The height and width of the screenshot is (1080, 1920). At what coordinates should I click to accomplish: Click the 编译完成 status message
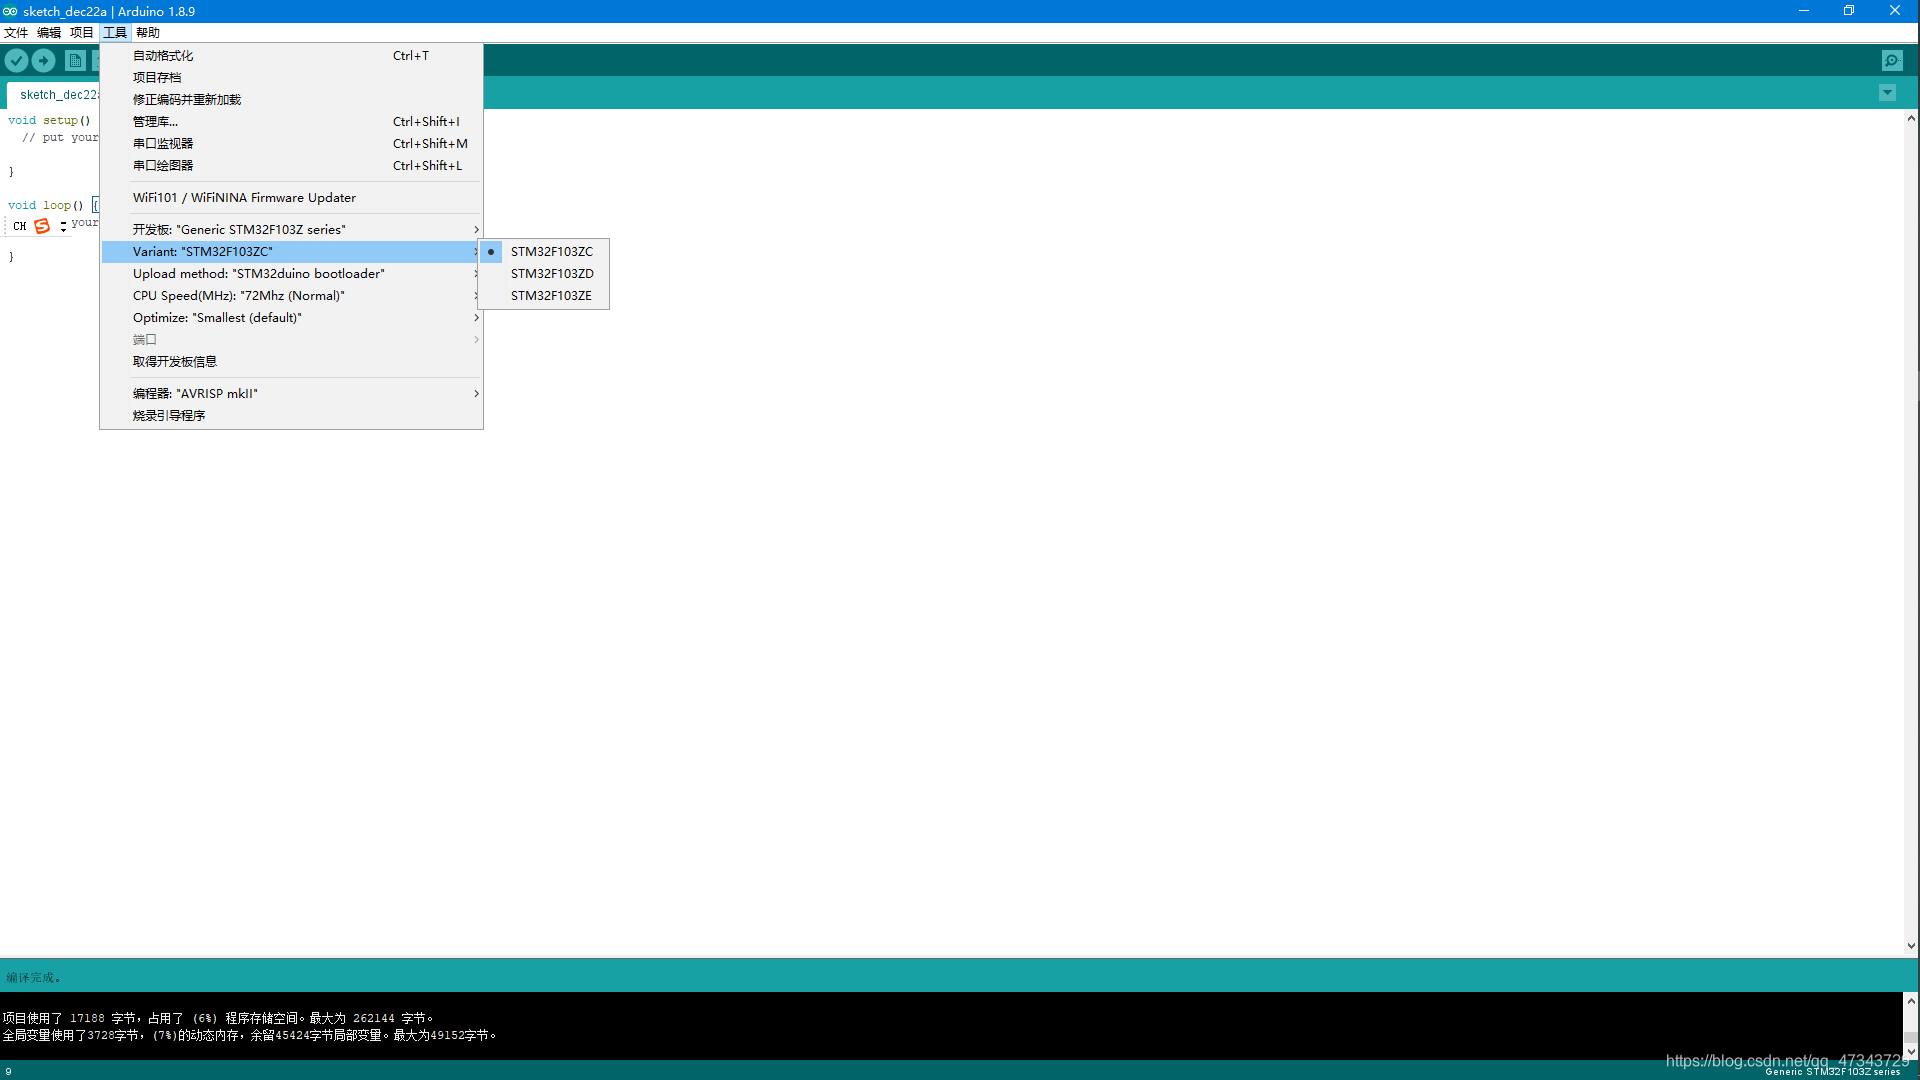point(33,977)
